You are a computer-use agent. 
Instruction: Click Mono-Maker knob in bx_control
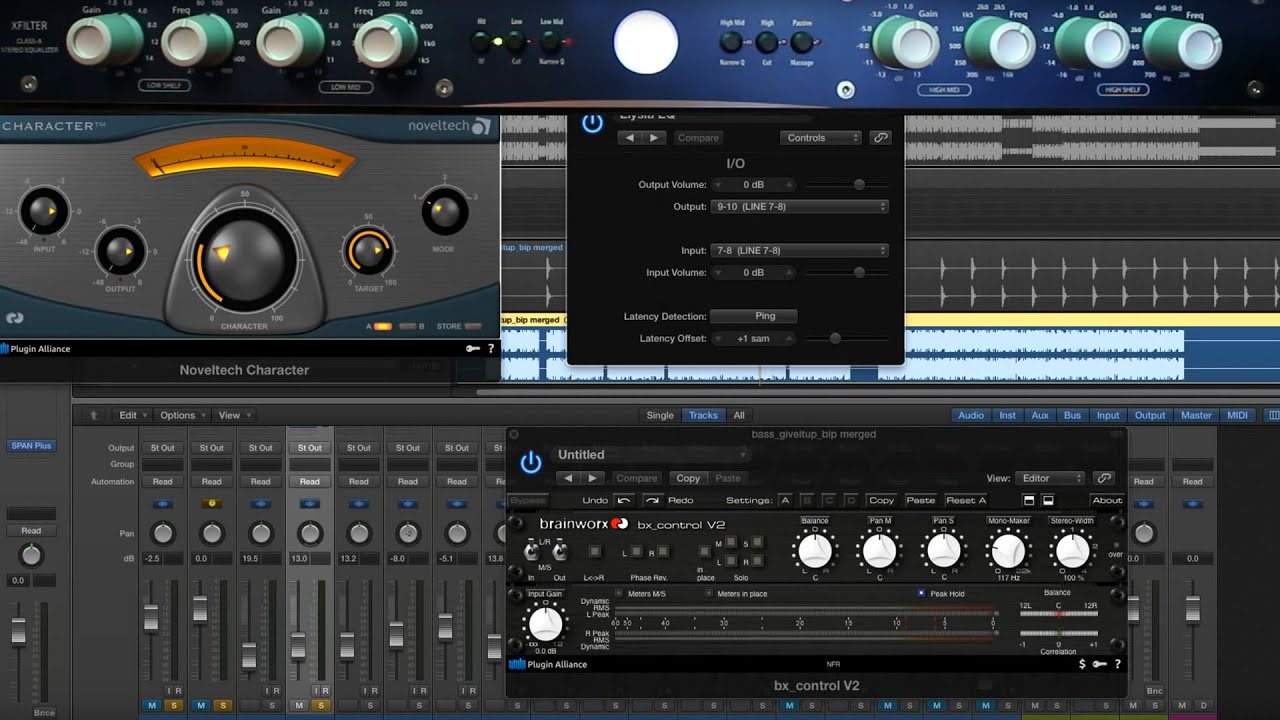tap(1008, 550)
